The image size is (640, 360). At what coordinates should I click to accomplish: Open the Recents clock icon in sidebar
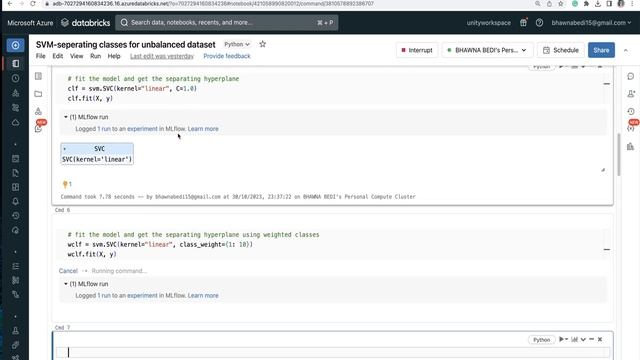(16, 78)
